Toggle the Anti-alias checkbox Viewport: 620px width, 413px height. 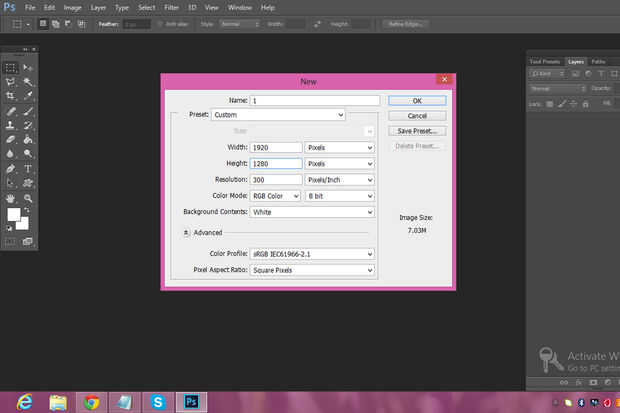tap(161, 22)
